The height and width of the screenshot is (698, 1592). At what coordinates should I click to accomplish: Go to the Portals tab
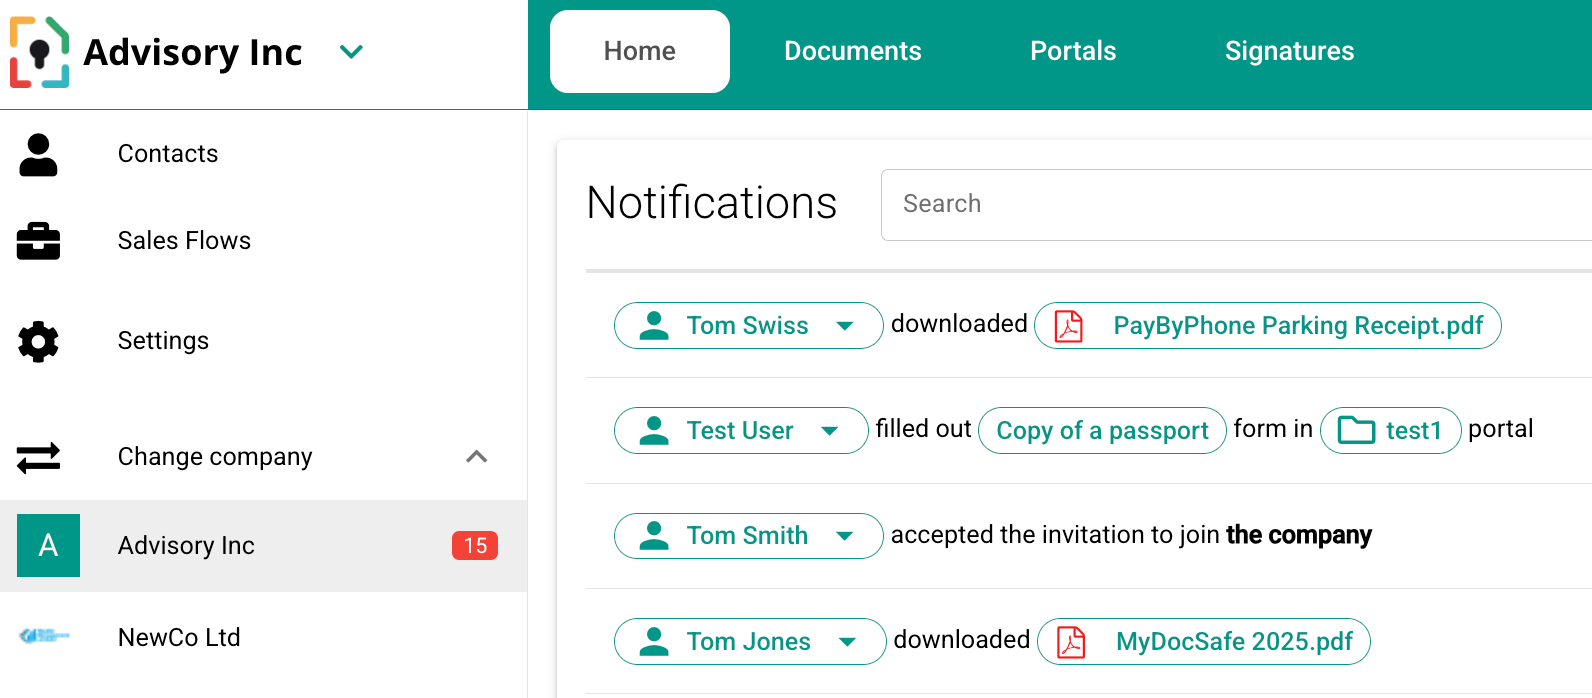pyautogui.click(x=1073, y=51)
